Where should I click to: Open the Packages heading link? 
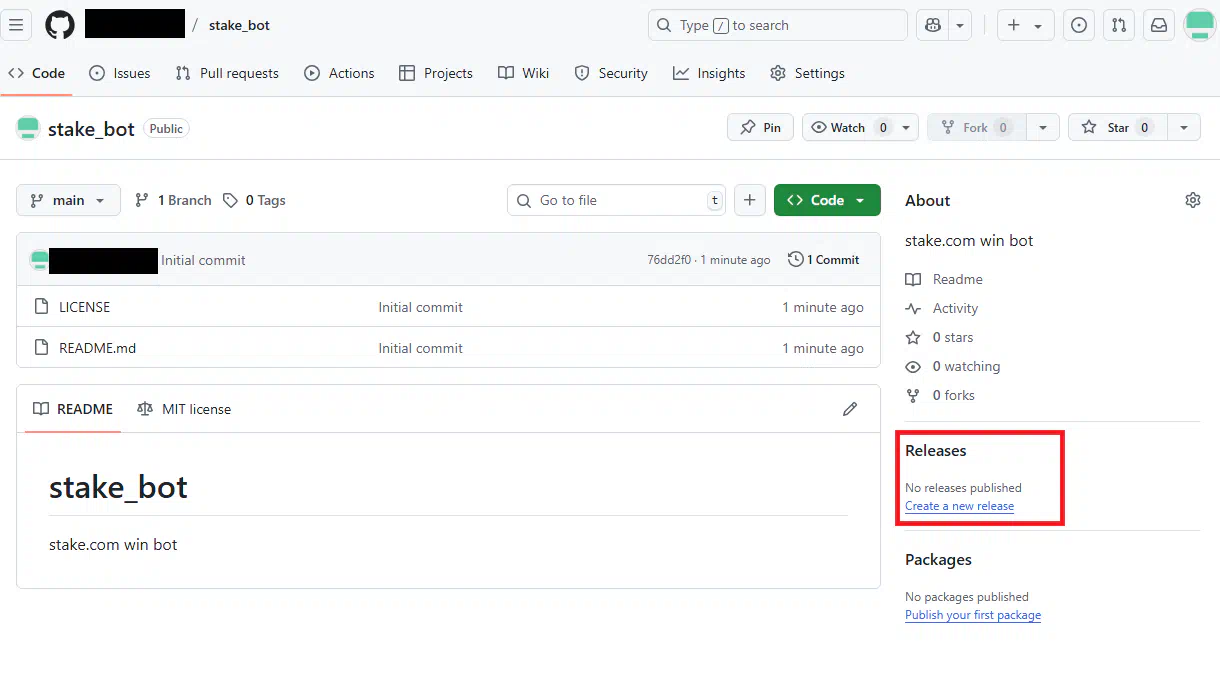coord(938,560)
